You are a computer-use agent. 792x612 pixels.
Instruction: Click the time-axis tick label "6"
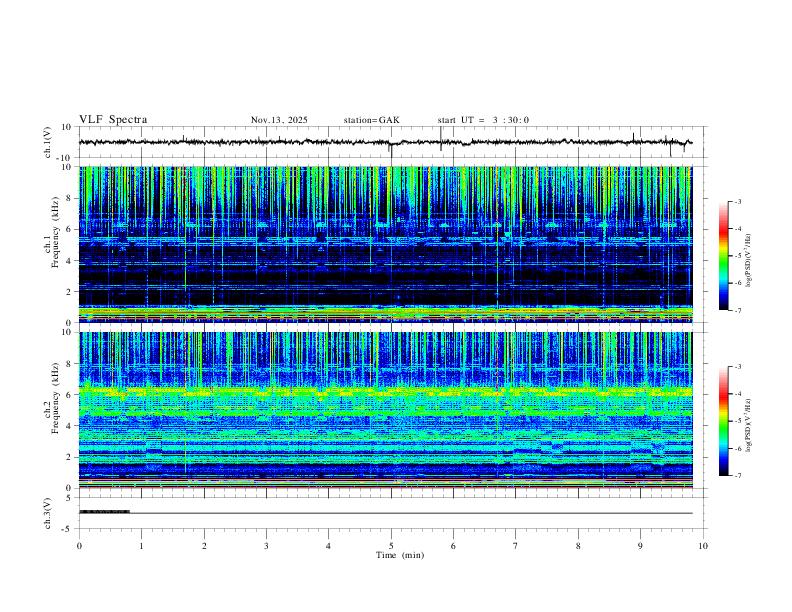454,546
